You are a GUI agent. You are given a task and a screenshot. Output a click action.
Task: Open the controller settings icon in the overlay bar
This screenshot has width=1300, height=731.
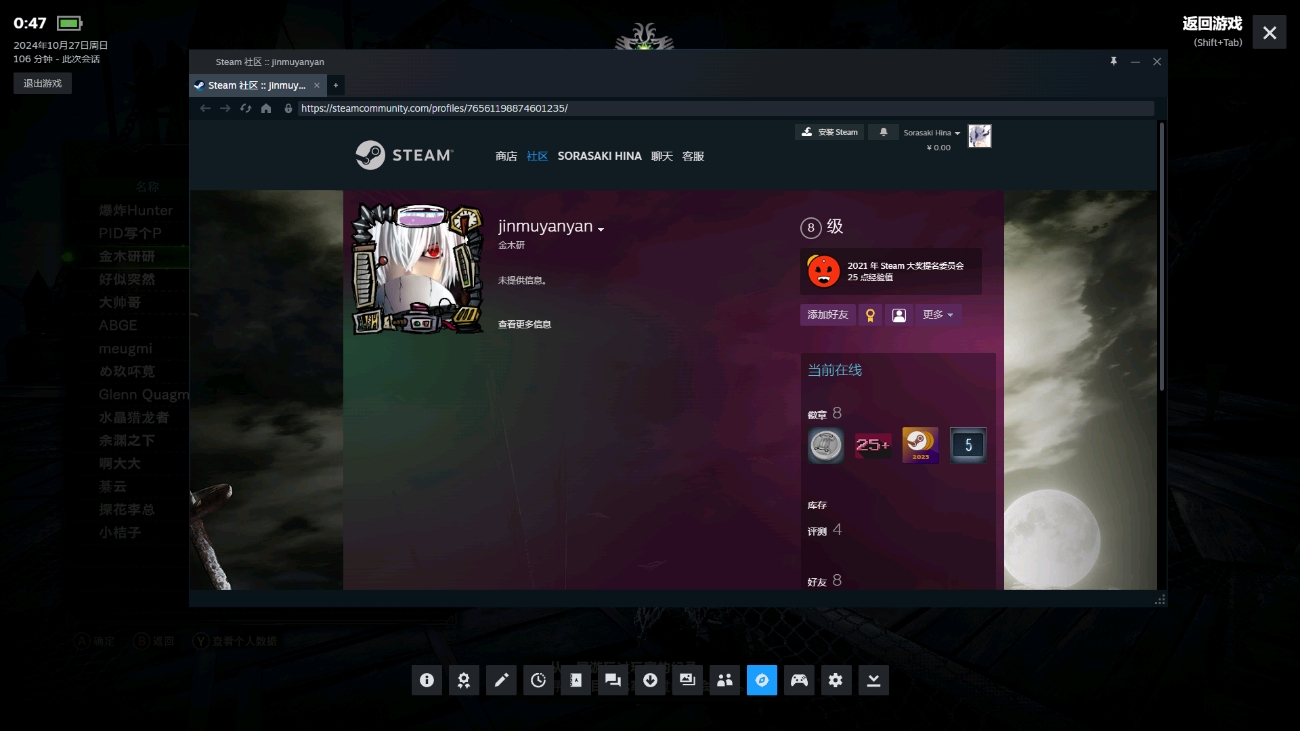(799, 680)
